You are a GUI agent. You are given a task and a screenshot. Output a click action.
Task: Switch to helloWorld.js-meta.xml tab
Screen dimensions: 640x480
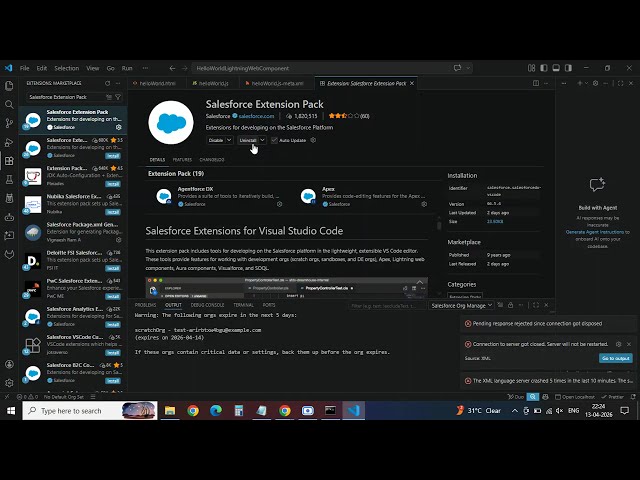(x=277, y=83)
